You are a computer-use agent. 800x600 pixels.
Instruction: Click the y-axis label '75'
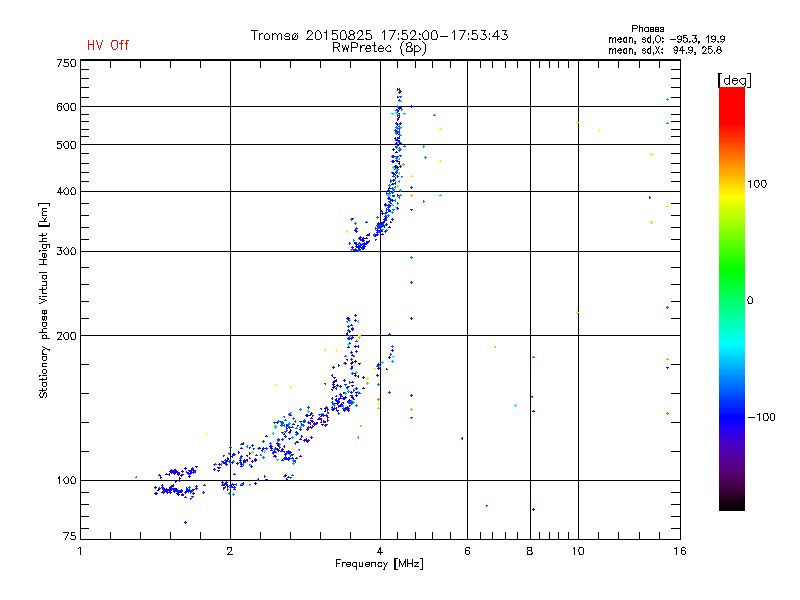coord(70,536)
